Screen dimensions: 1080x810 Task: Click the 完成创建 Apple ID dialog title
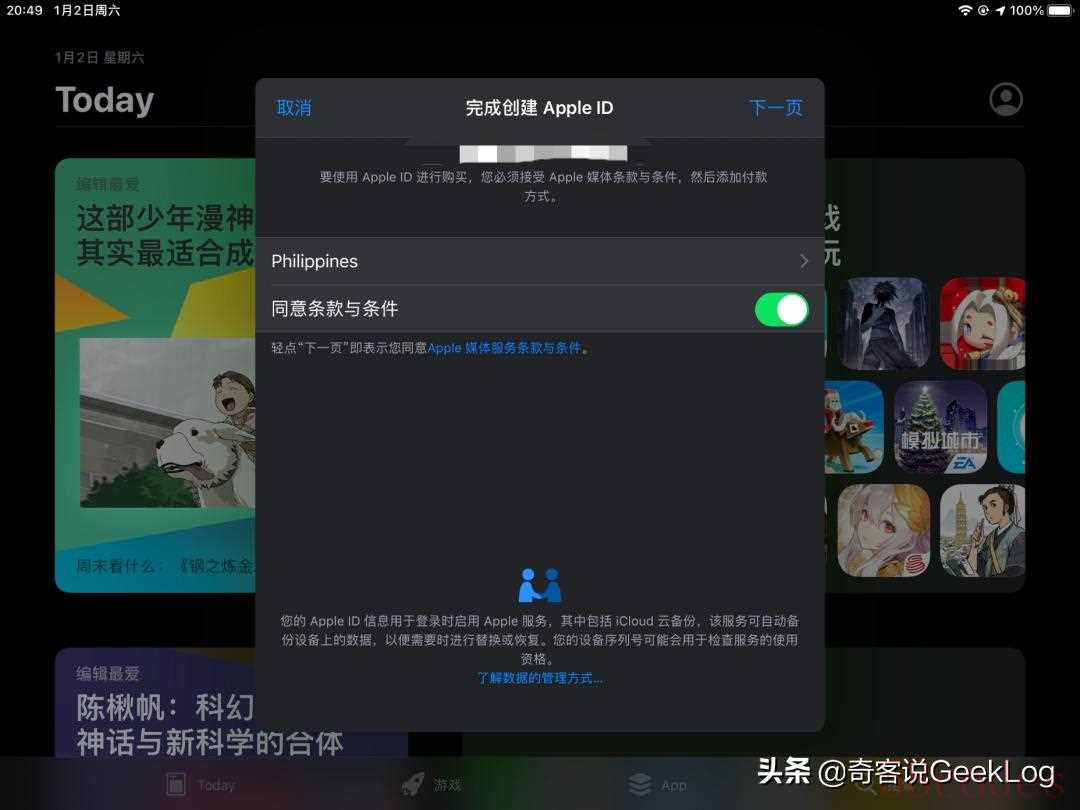click(539, 108)
